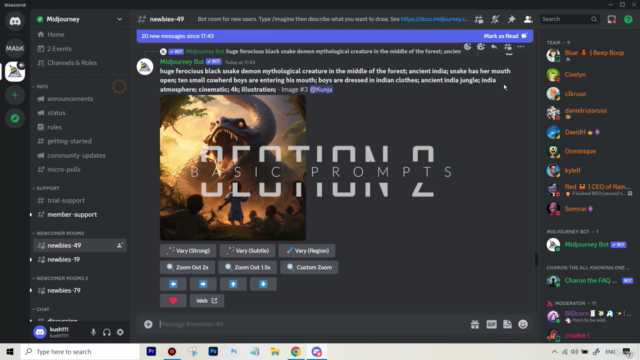Select the Midjourney sailboat server icon
Screen dimensions: 640x360
(x=15, y=72)
